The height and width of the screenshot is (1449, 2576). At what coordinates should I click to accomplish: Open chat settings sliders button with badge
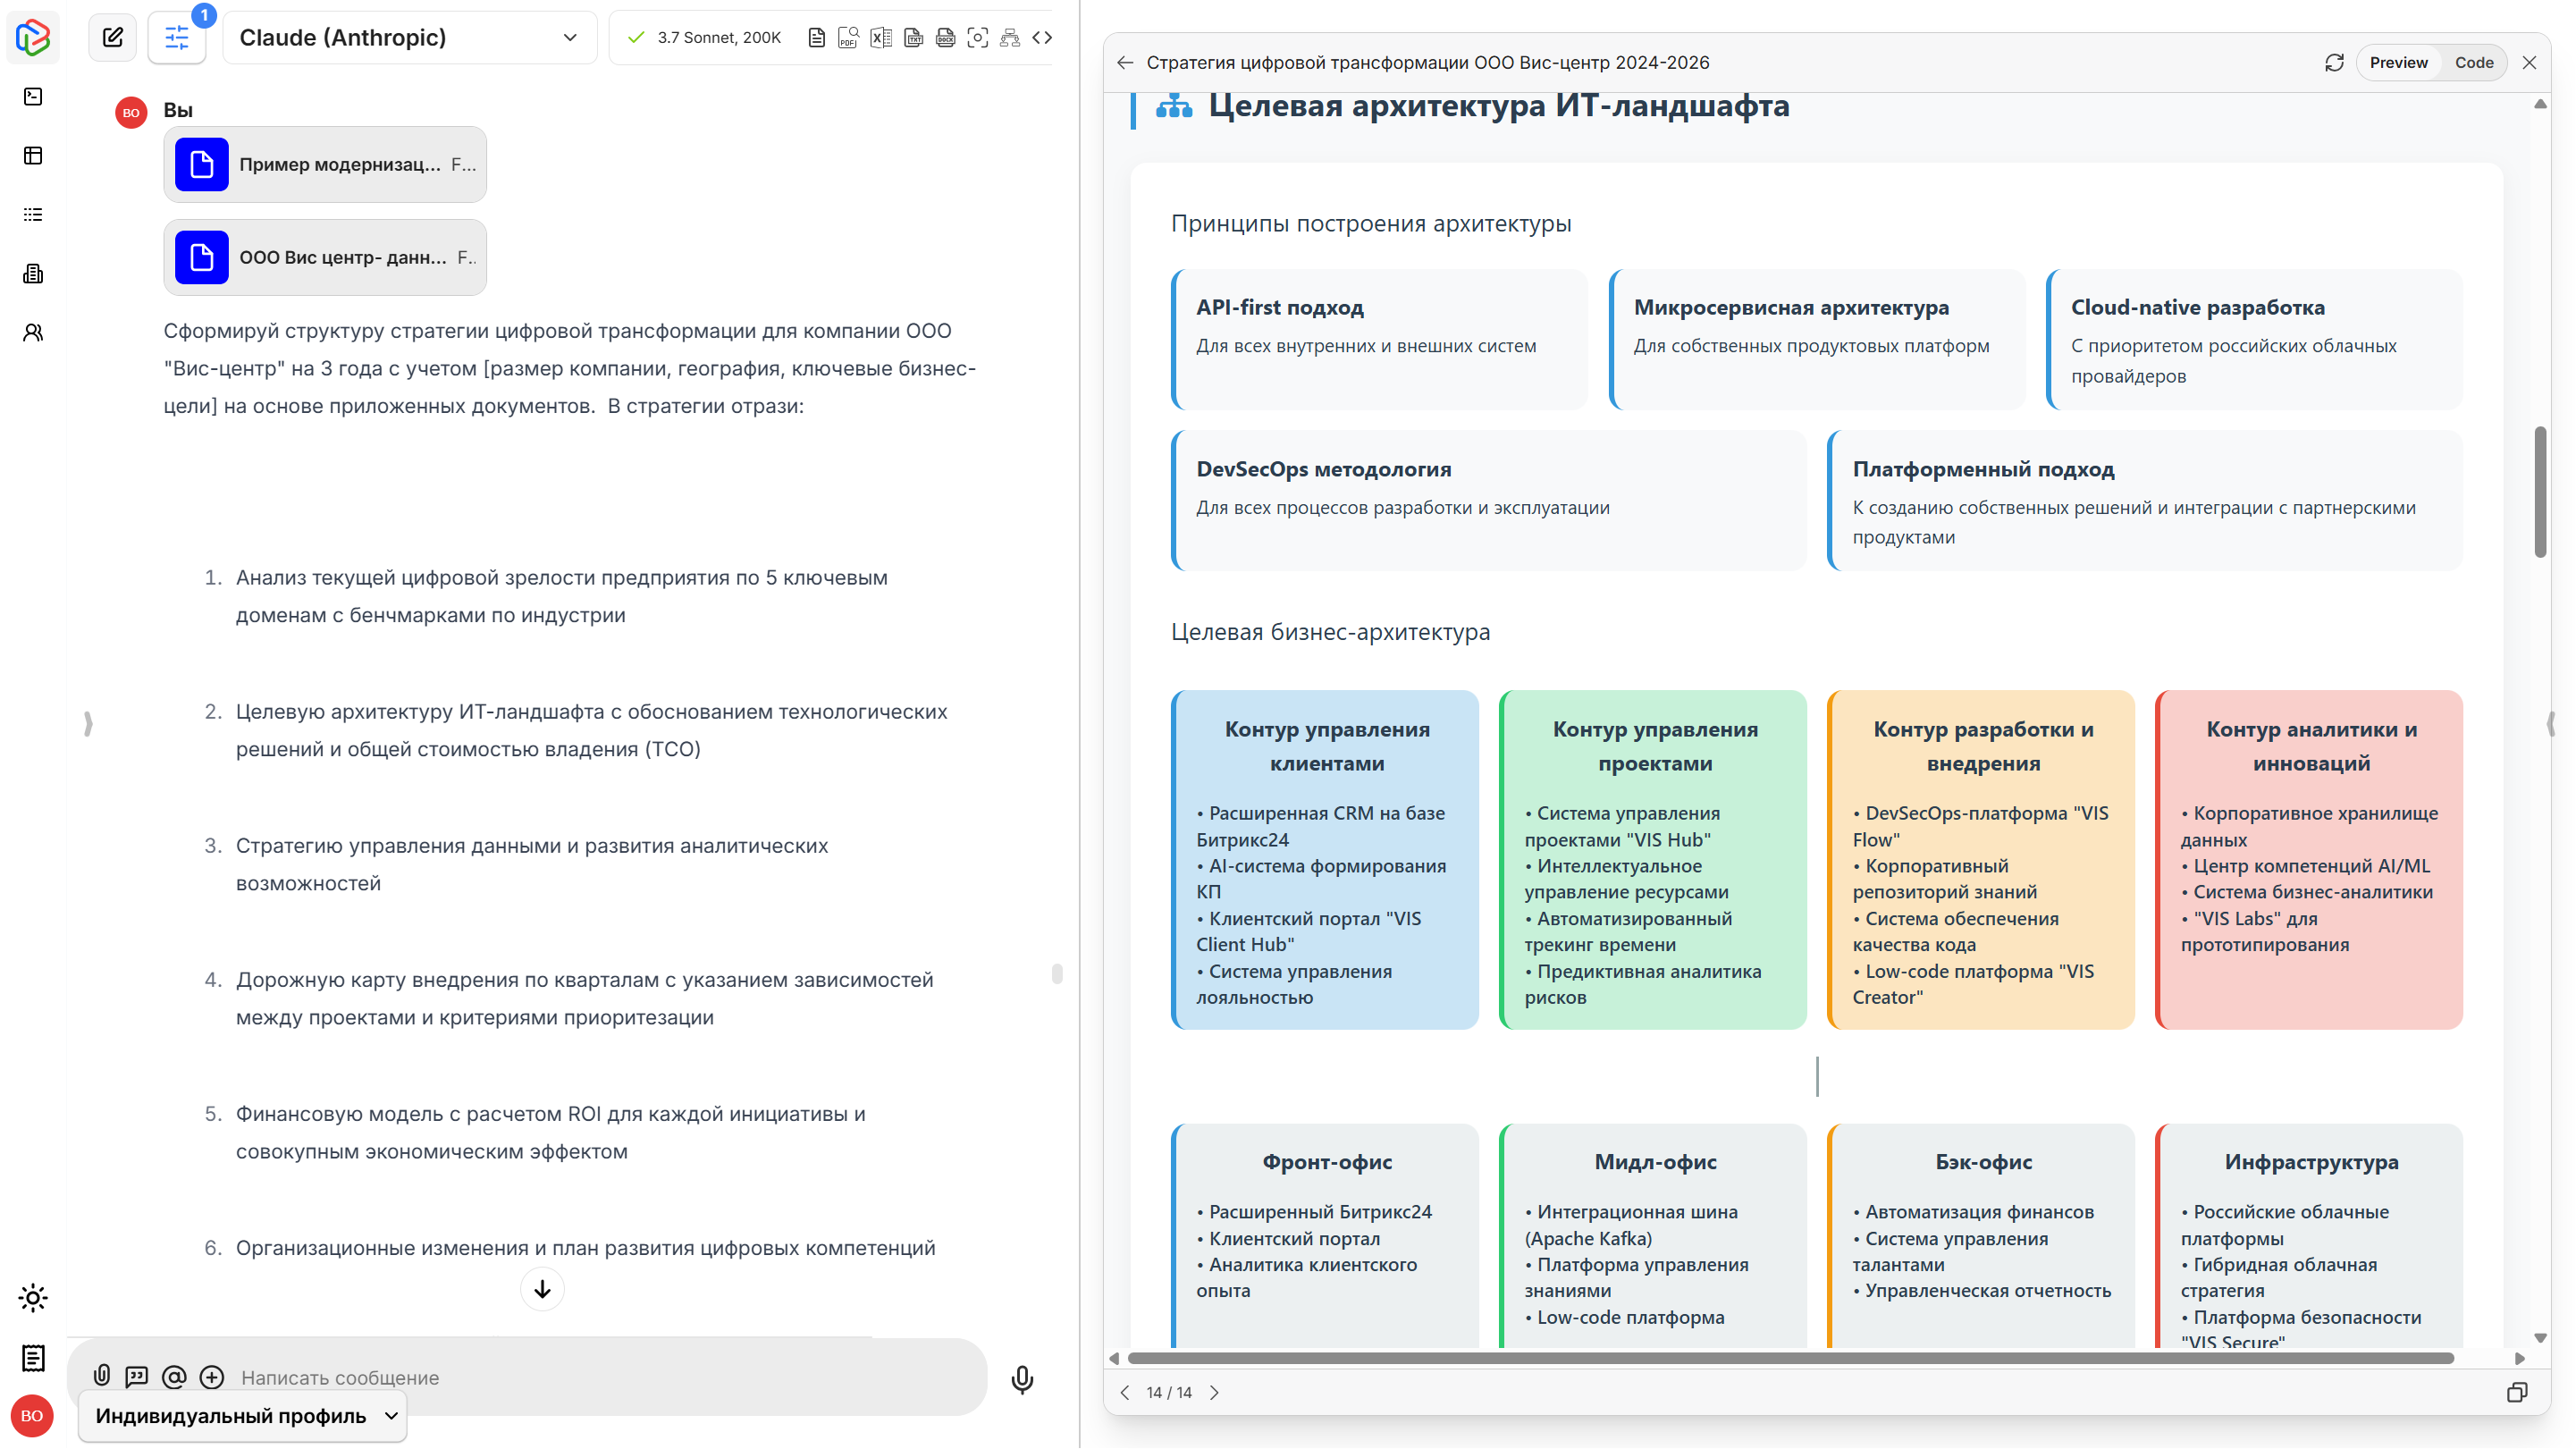(x=177, y=38)
